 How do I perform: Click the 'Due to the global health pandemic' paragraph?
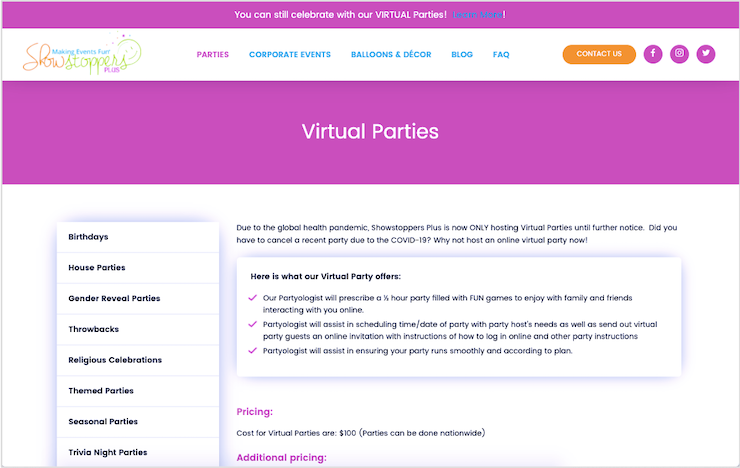(457, 234)
